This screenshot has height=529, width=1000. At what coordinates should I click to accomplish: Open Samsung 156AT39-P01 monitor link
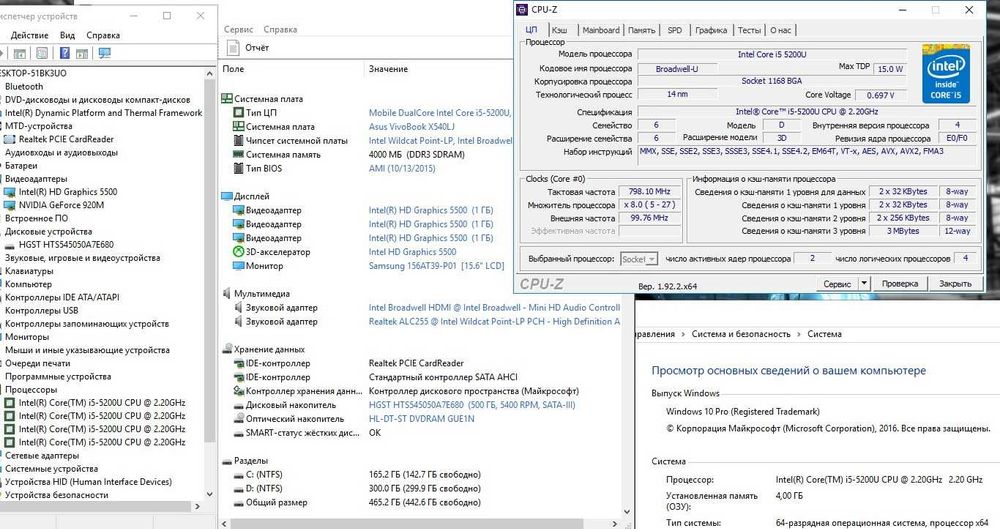[x=436, y=265]
